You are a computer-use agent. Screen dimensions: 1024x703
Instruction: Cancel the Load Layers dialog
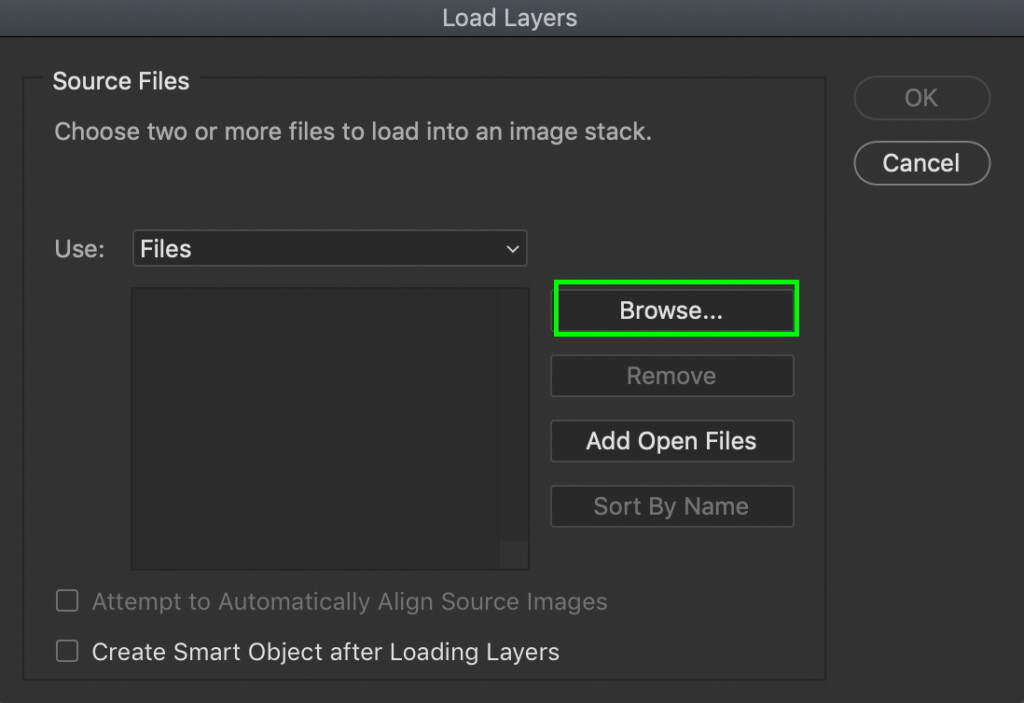921,163
